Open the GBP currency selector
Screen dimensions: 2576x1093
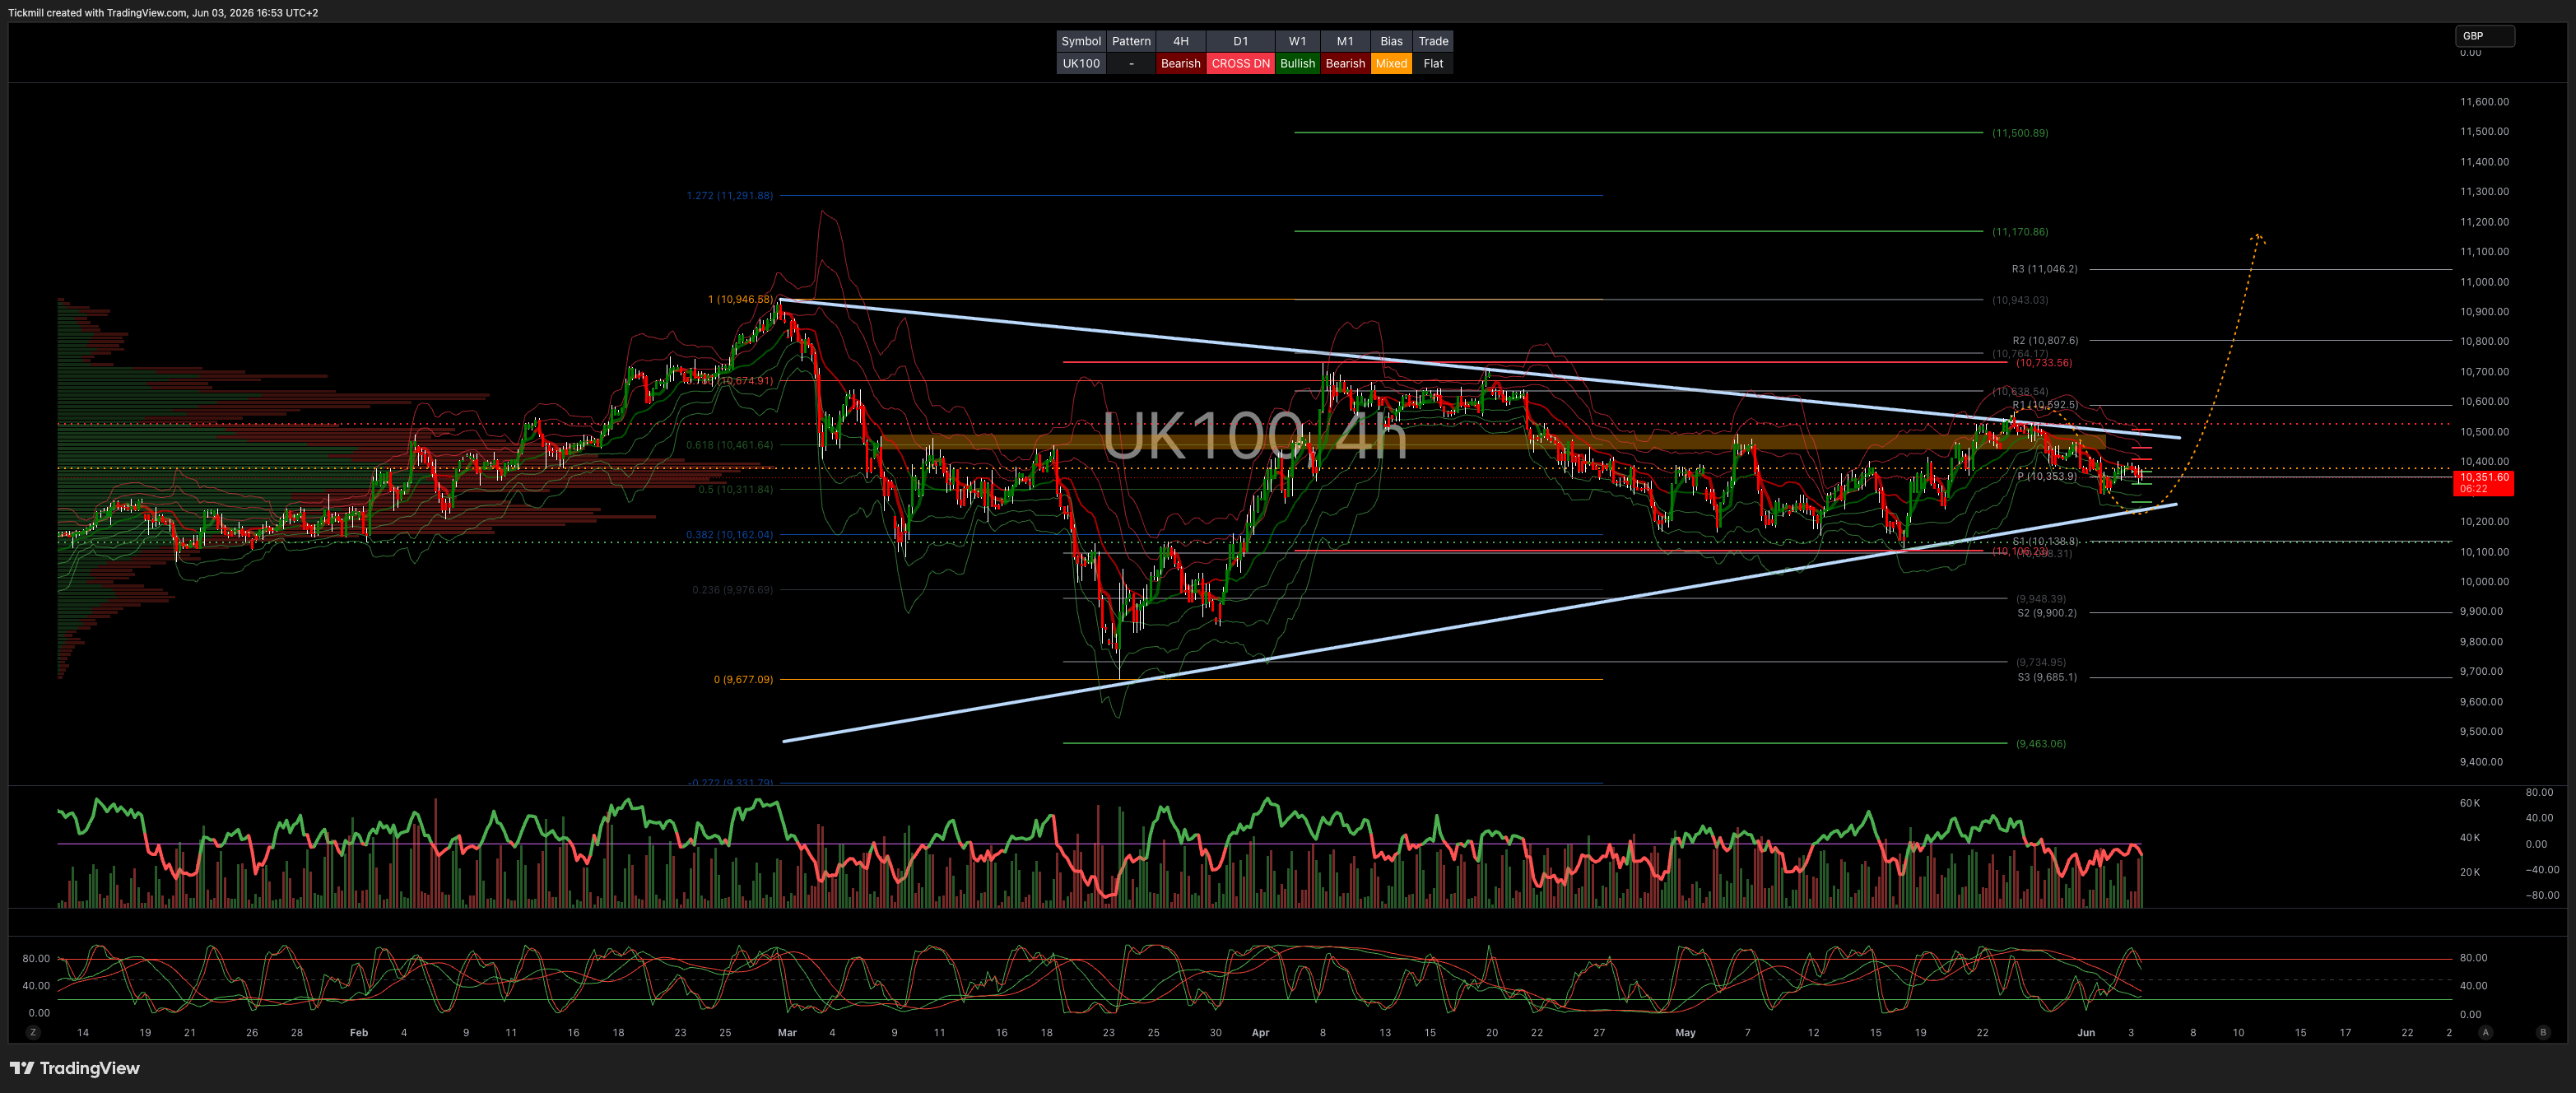pos(2484,36)
